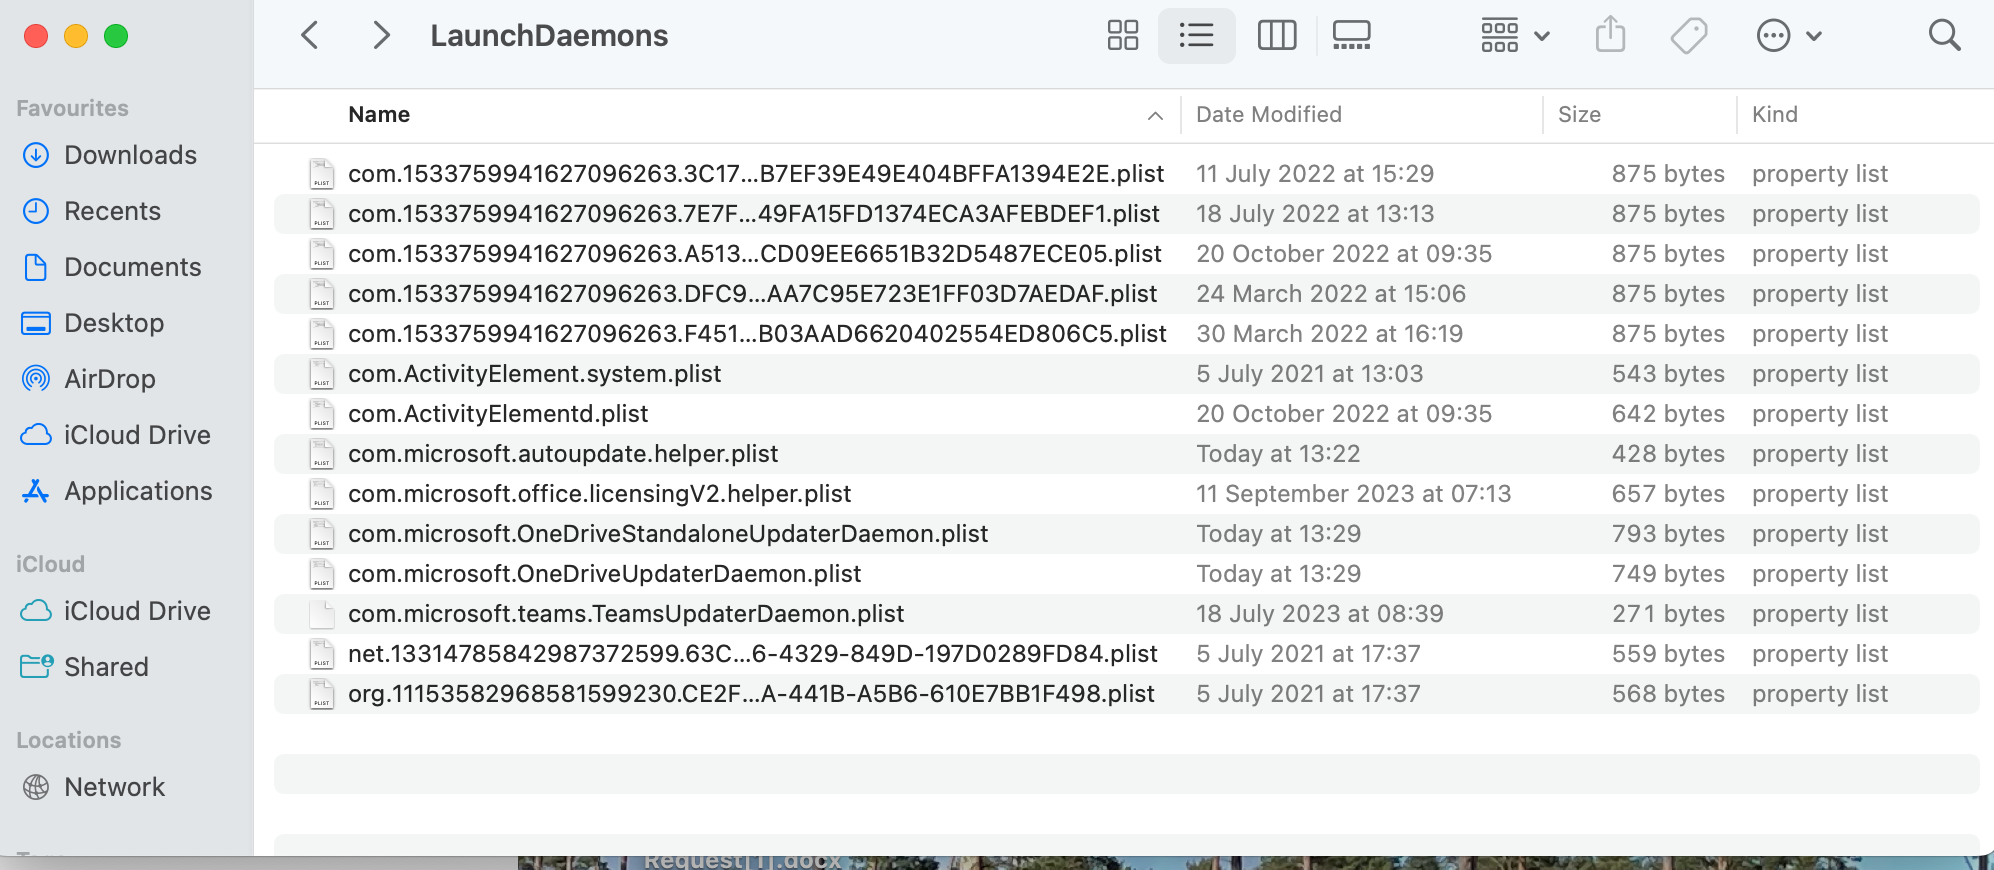Screen dimensions: 1994x870
Task: Select com.microsoft.teams.TeamsUpdaterDaemon.plist file
Action: (626, 613)
